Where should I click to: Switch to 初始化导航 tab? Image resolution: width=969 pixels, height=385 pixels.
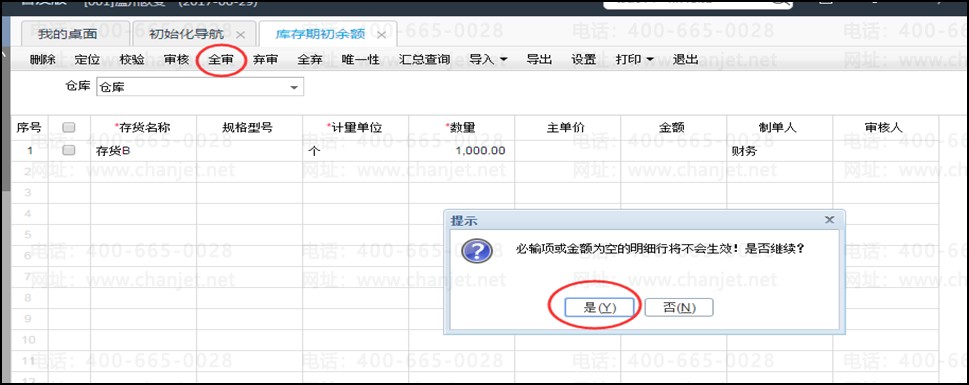pos(187,35)
